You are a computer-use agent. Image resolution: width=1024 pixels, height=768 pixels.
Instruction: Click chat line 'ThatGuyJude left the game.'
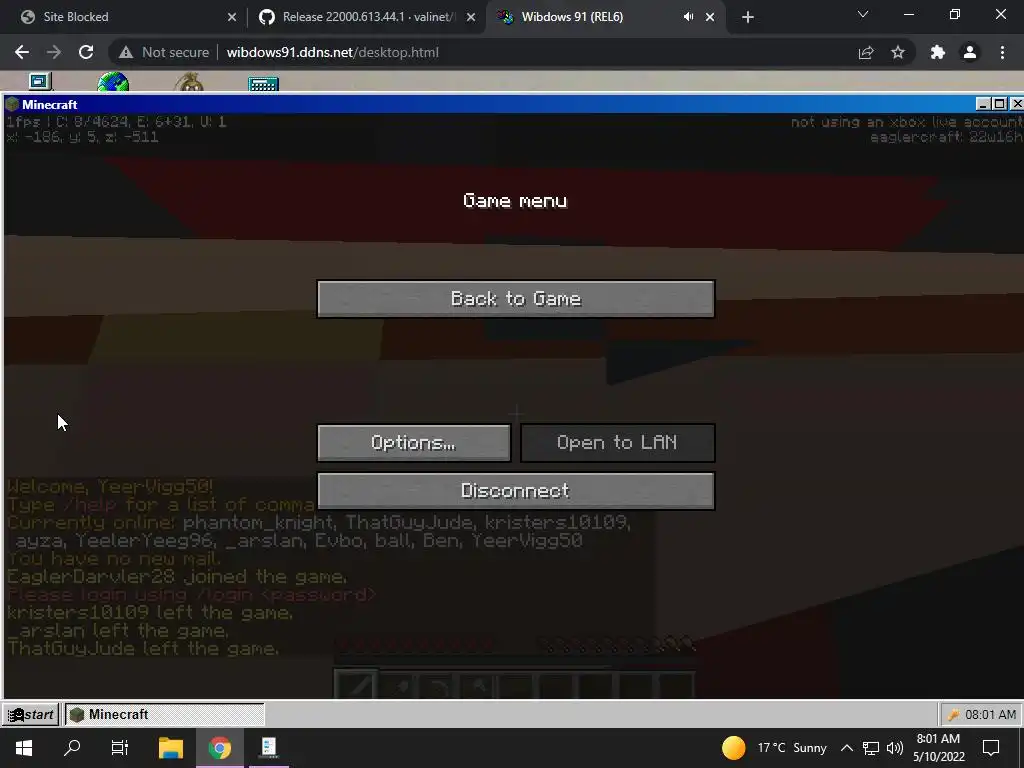(143, 648)
